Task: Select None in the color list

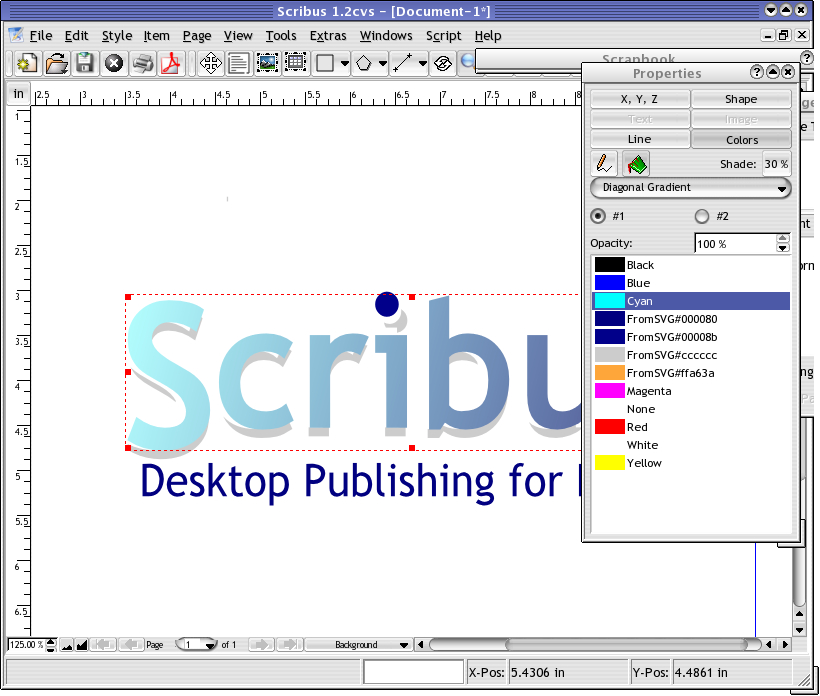Action: 691,409
